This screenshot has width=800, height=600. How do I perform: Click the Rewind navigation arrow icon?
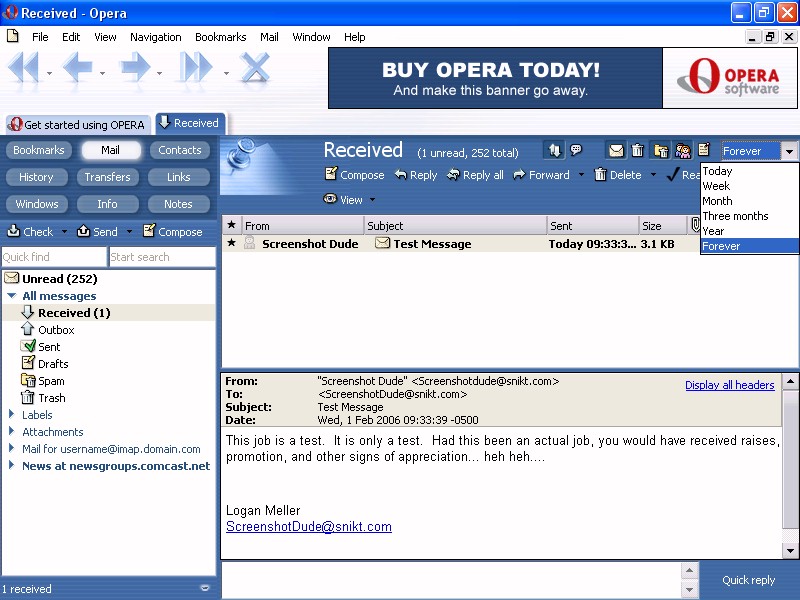pyautogui.click(x=23, y=66)
